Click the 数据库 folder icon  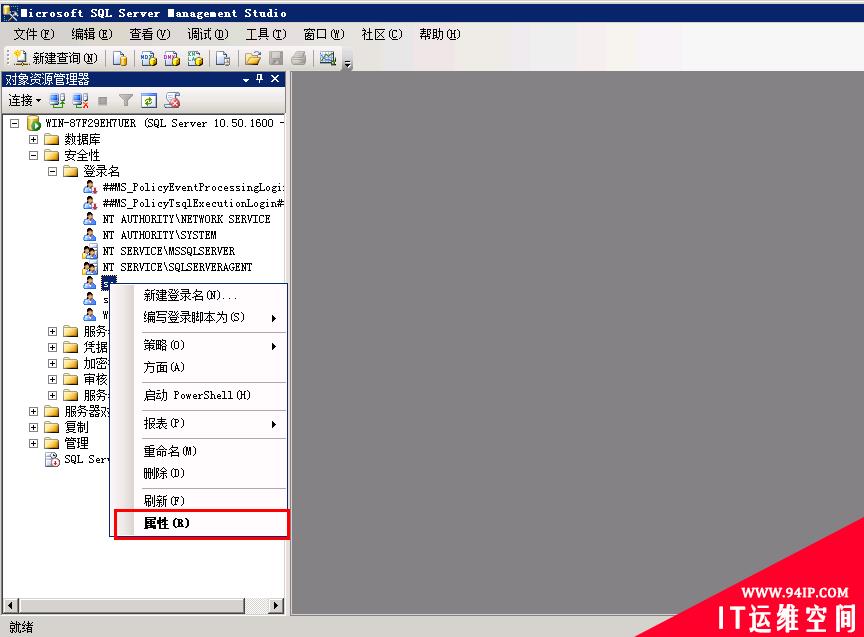click(52, 139)
